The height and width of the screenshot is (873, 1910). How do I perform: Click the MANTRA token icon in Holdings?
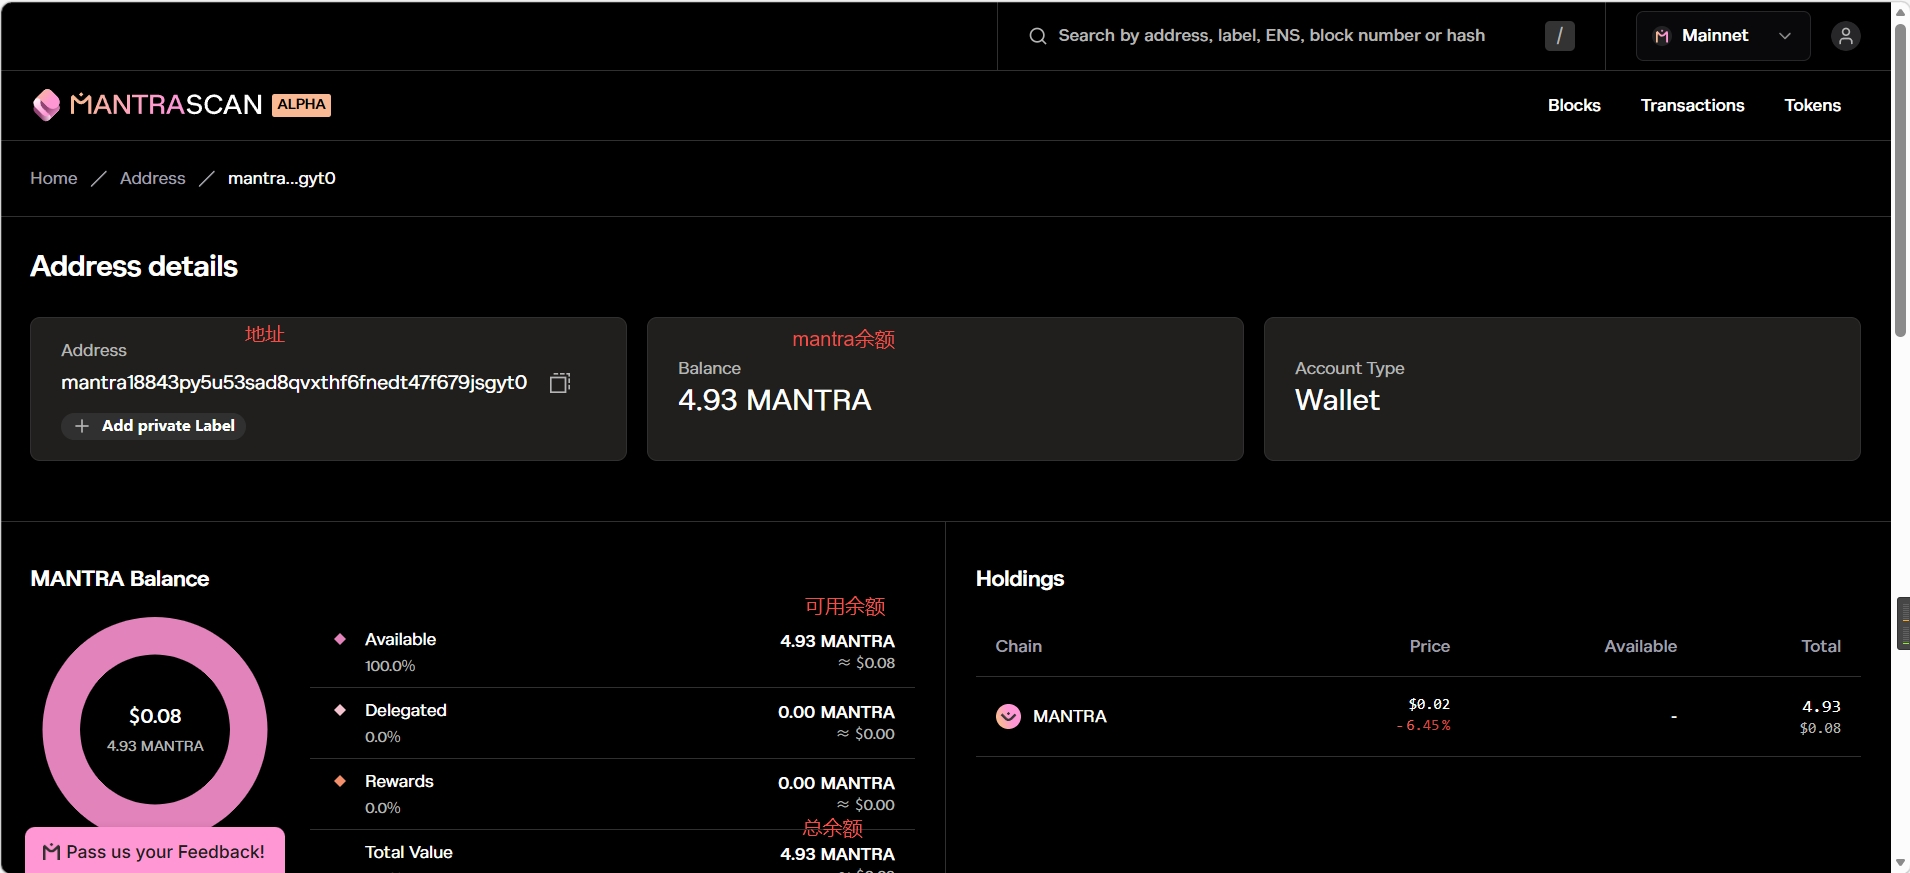pyautogui.click(x=1008, y=716)
